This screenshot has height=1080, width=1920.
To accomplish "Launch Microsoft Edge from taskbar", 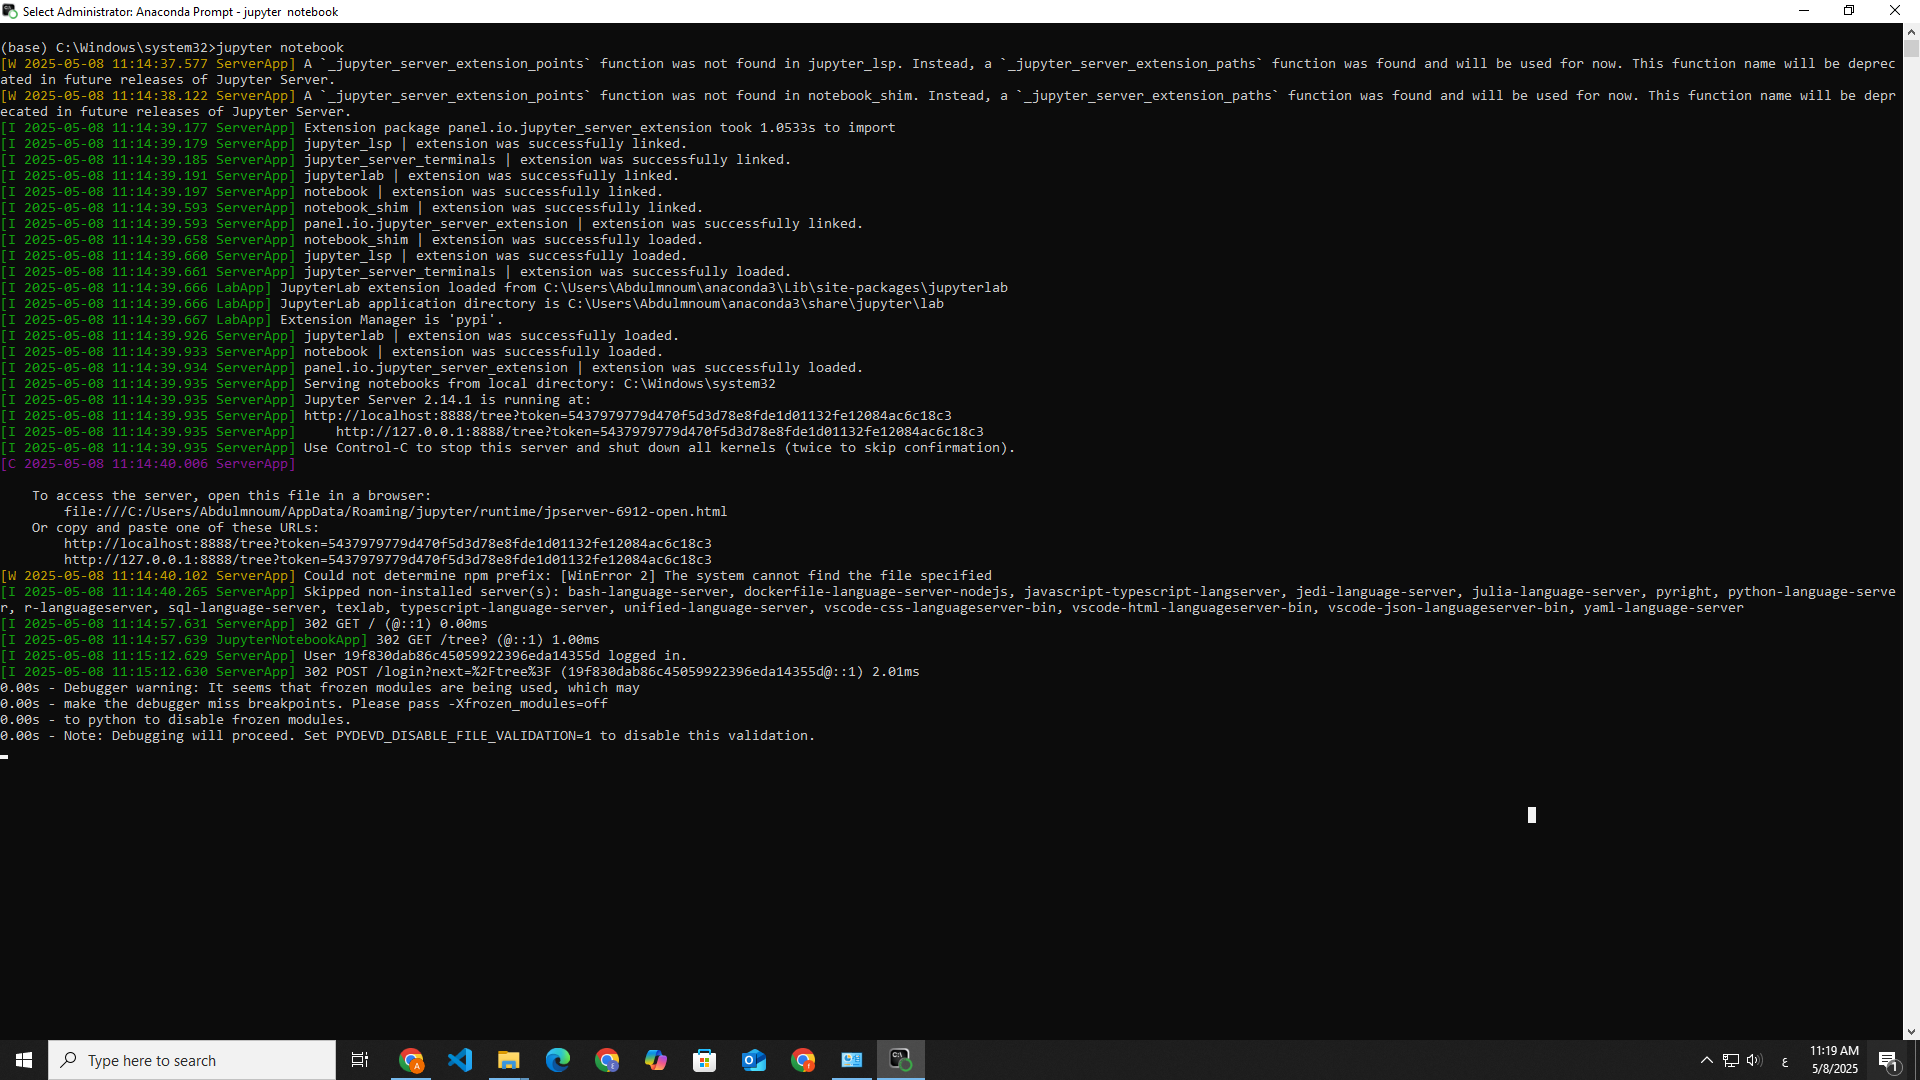I will [x=557, y=1060].
